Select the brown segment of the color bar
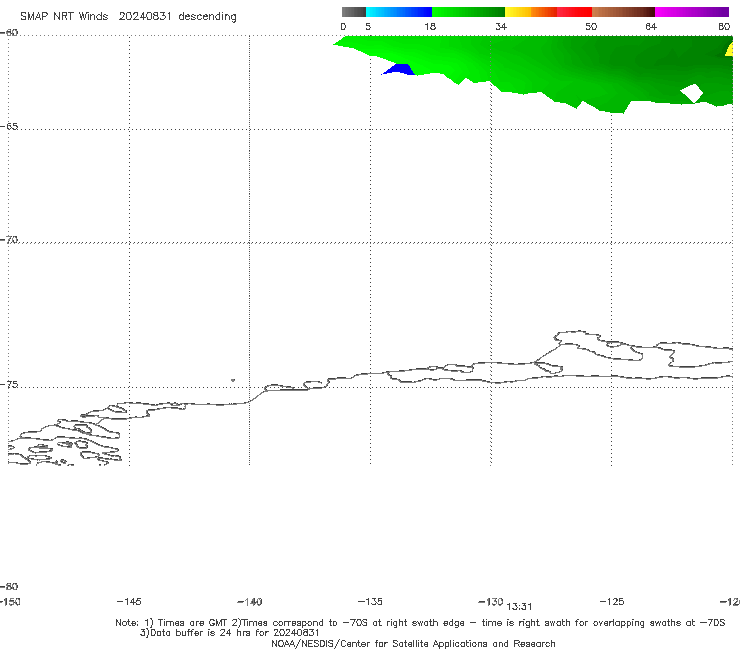Screen dimensions: 740x650 click(x=623, y=12)
